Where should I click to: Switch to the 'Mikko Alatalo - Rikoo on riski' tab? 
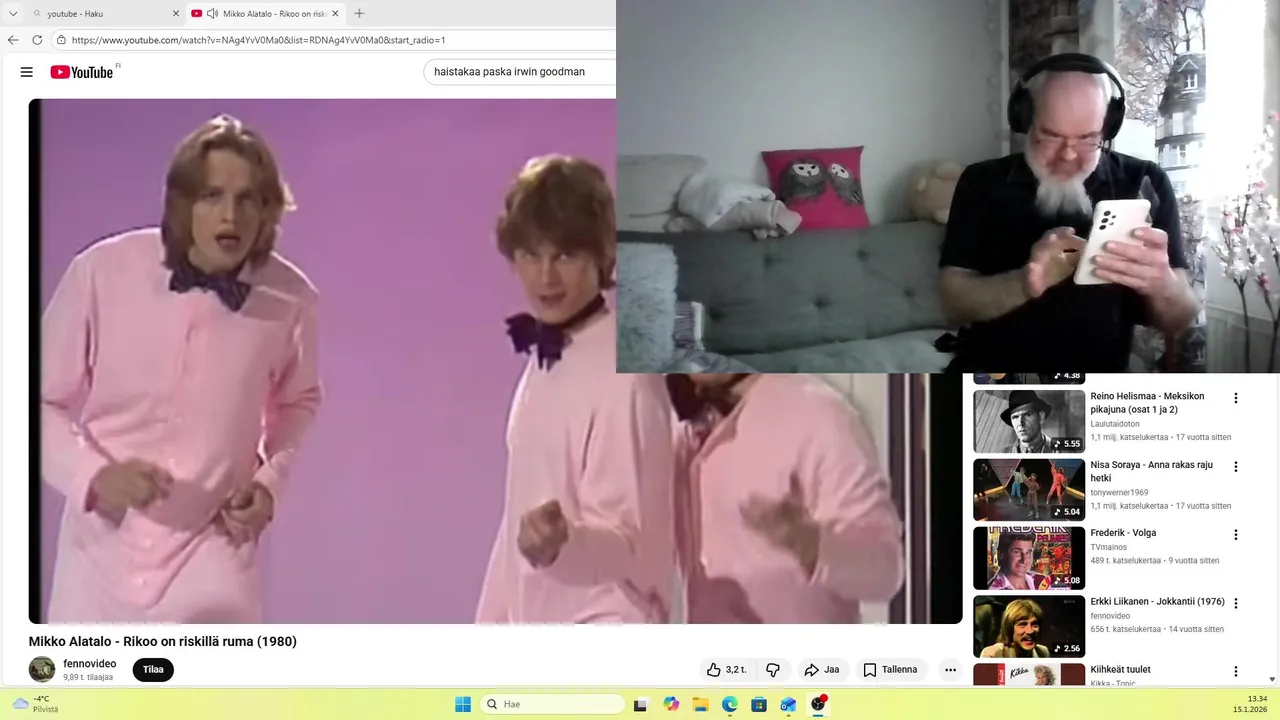[265, 14]
